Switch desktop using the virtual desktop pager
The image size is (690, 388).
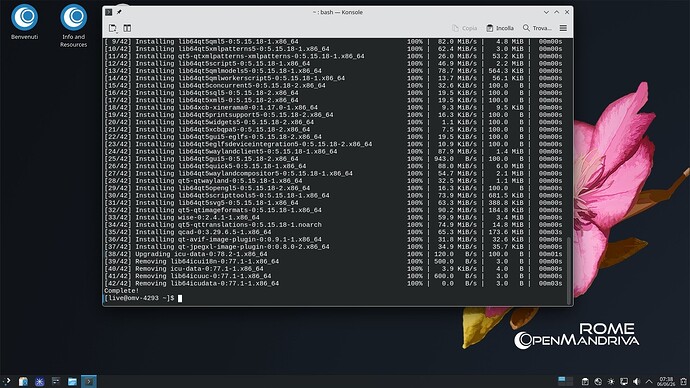(x=565, y=381)
